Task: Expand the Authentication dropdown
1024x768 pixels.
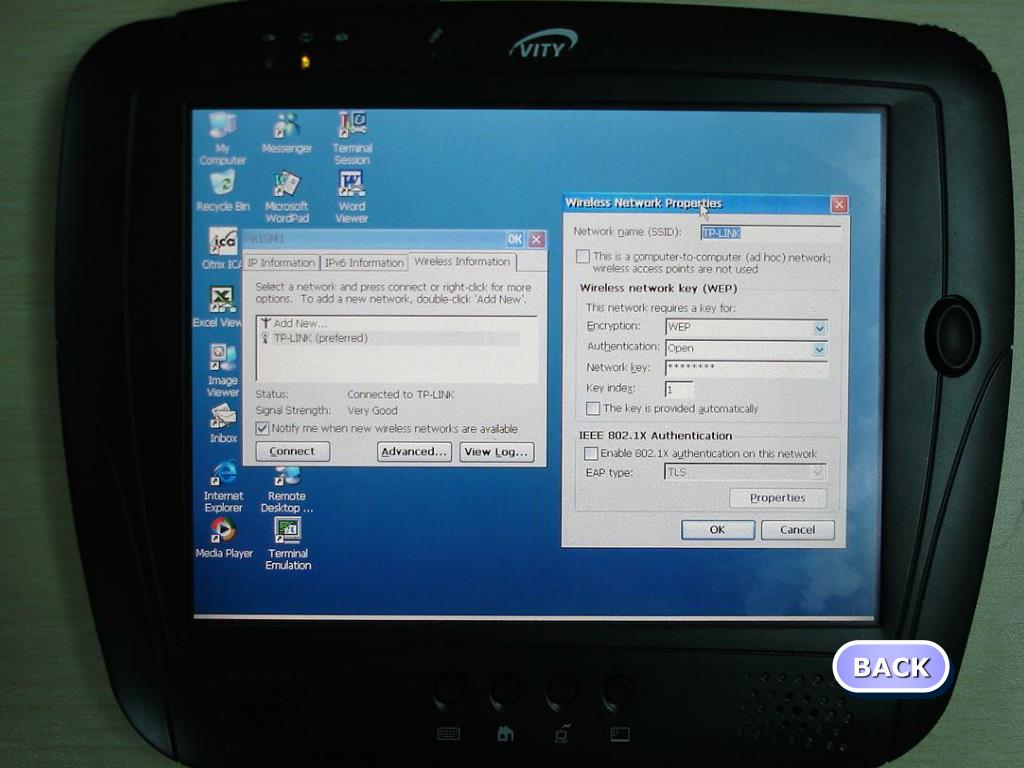Action: coord(820,349)
